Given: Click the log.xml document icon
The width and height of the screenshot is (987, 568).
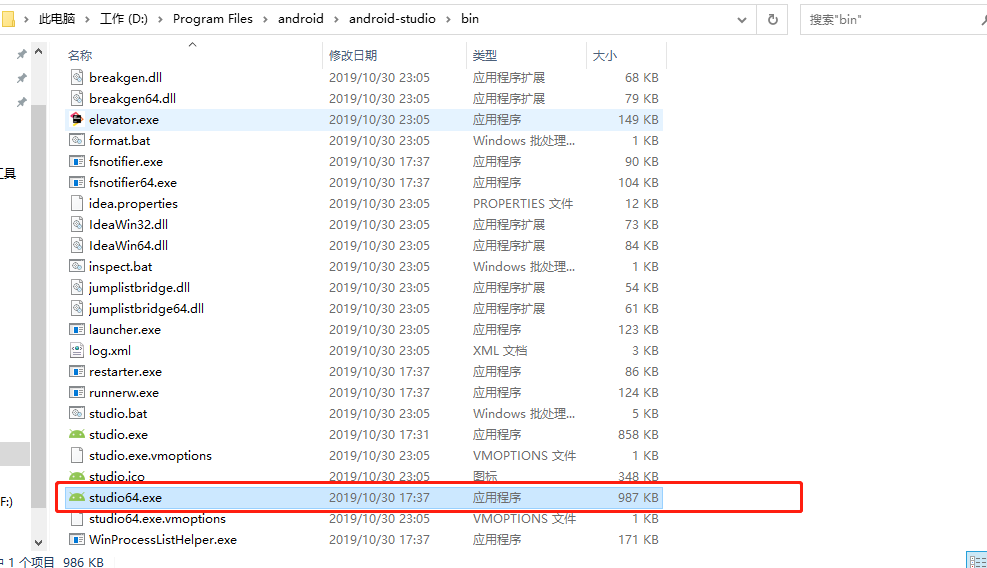Looking at the screenshot, I should [77, 350].
